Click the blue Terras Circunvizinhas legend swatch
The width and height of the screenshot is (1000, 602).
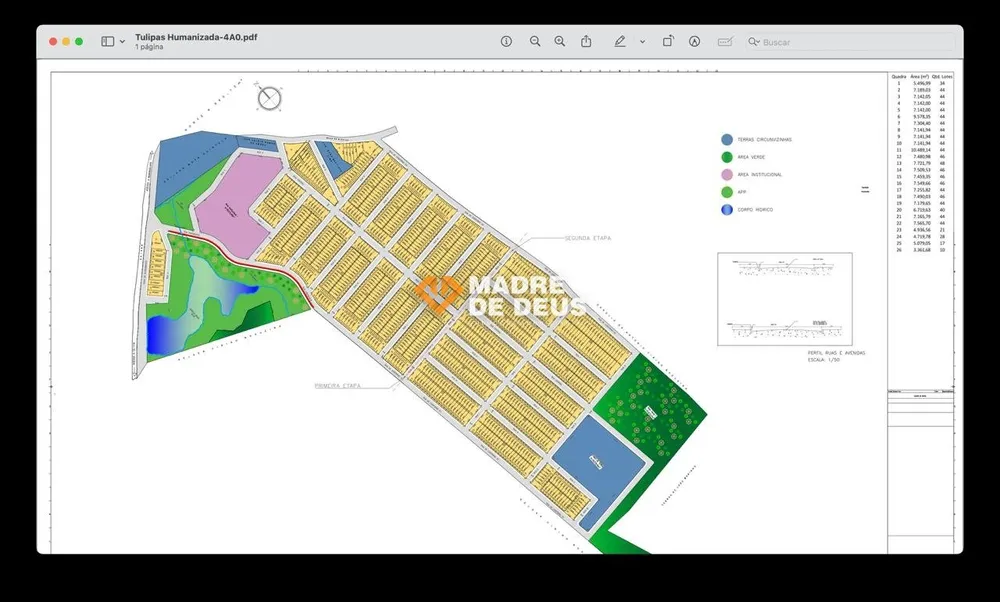pos(727,140)
